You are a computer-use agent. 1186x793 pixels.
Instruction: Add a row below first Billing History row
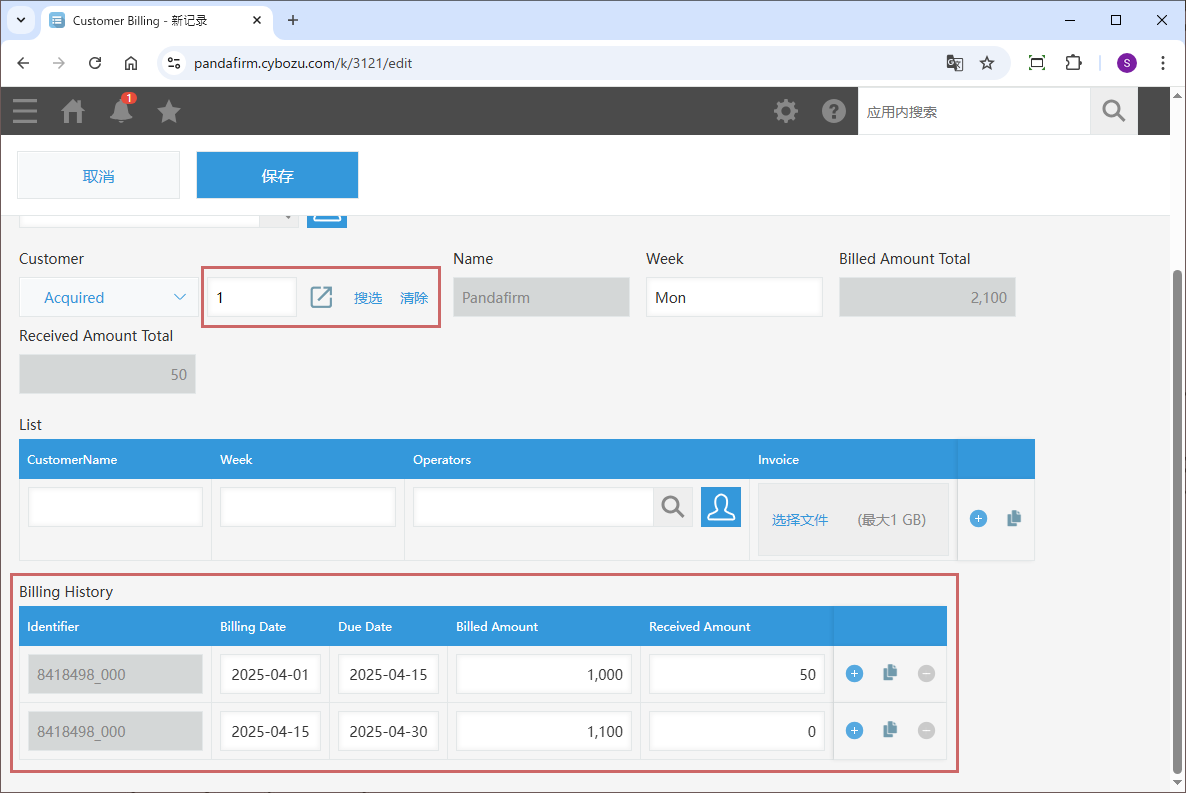coord(854,674)
